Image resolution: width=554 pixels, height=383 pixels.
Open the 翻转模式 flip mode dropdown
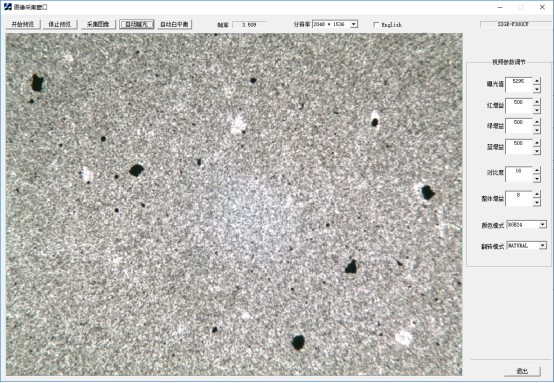[543, 245]
